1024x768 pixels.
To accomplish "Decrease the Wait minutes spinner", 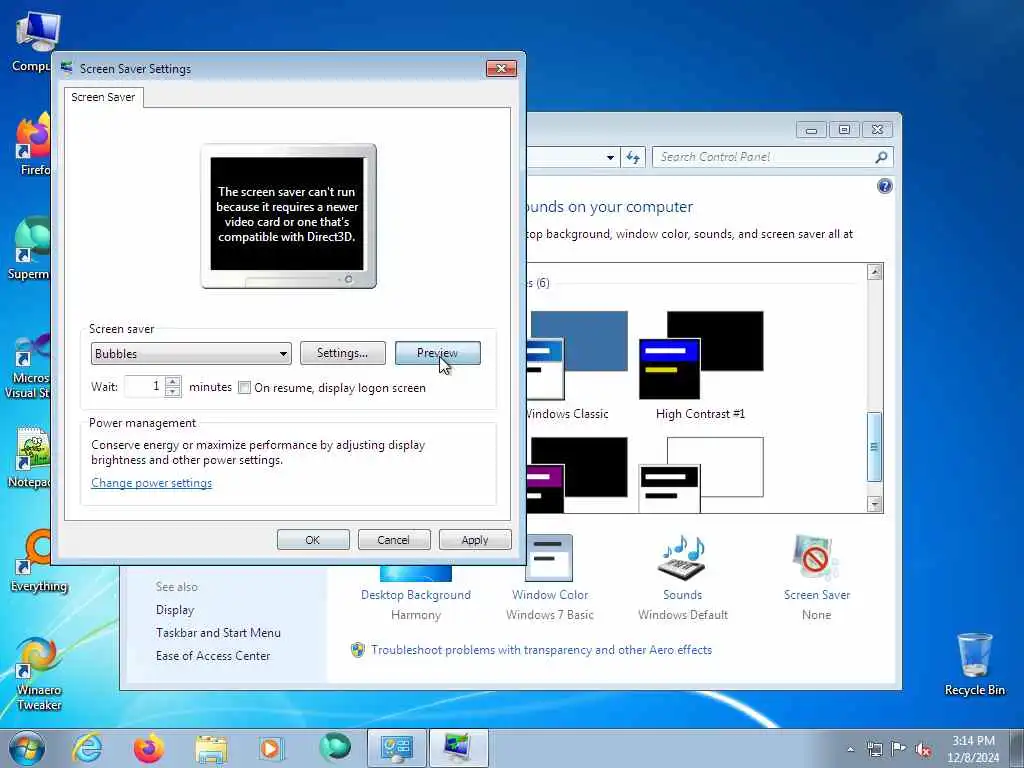I will coord(172,392).
